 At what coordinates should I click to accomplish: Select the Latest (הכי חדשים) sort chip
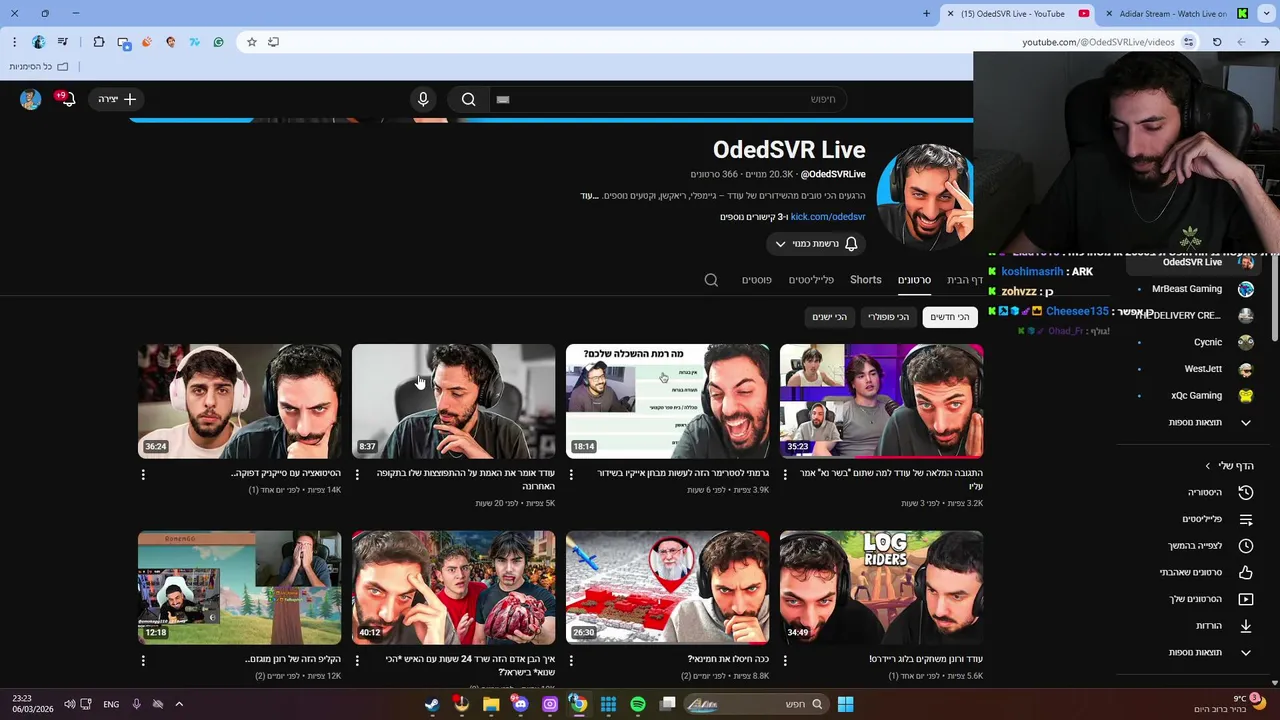coord(950,317)
